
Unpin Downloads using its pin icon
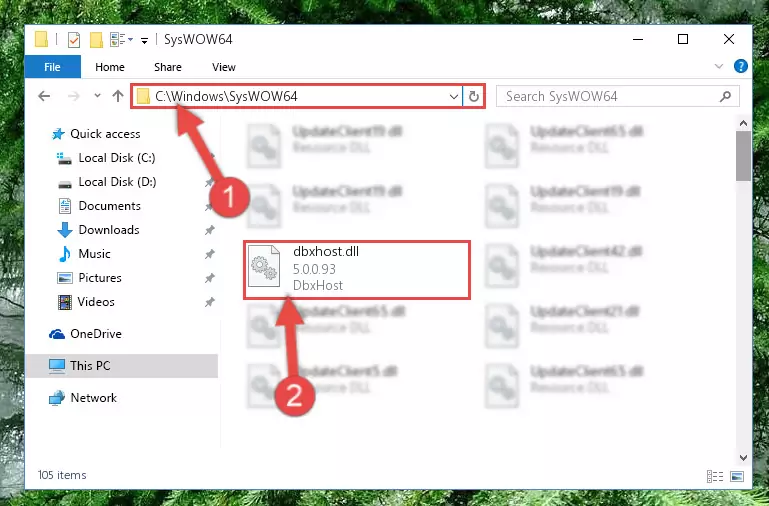coord(209,230)
